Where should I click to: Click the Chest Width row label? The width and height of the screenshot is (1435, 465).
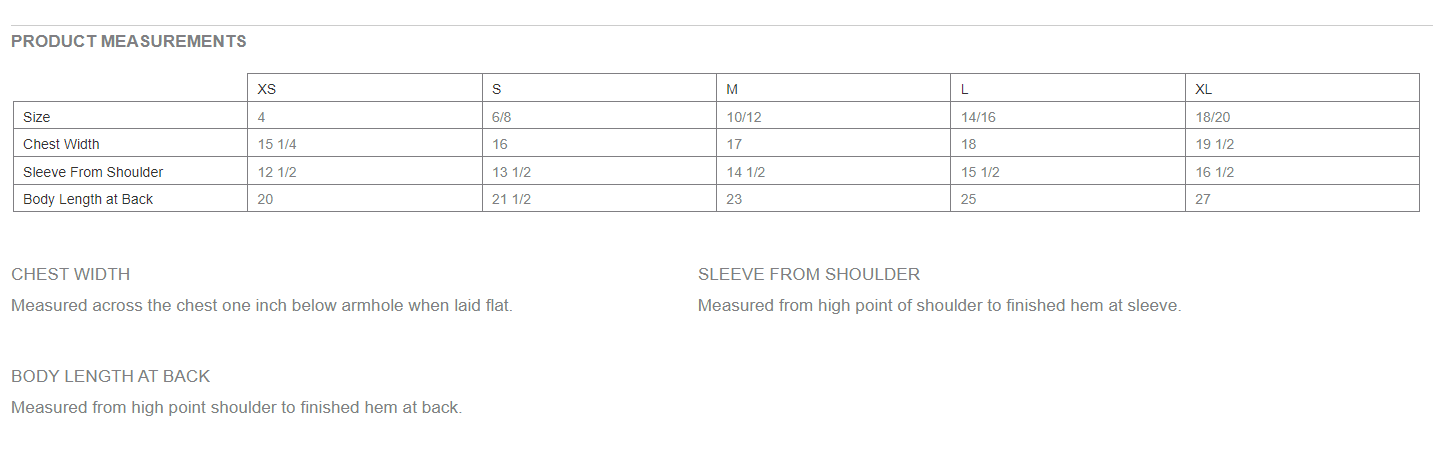[x=61, y=144]
